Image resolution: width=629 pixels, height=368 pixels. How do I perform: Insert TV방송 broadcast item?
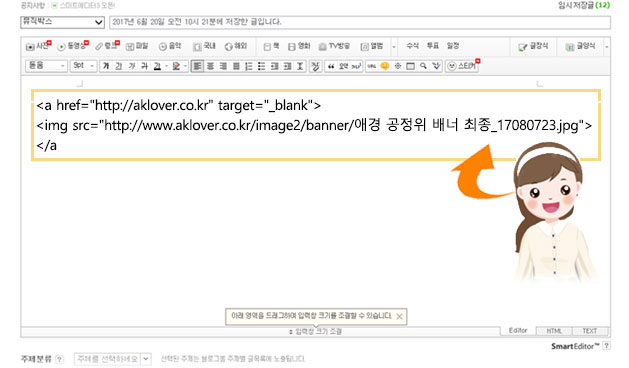pos(334,46)
